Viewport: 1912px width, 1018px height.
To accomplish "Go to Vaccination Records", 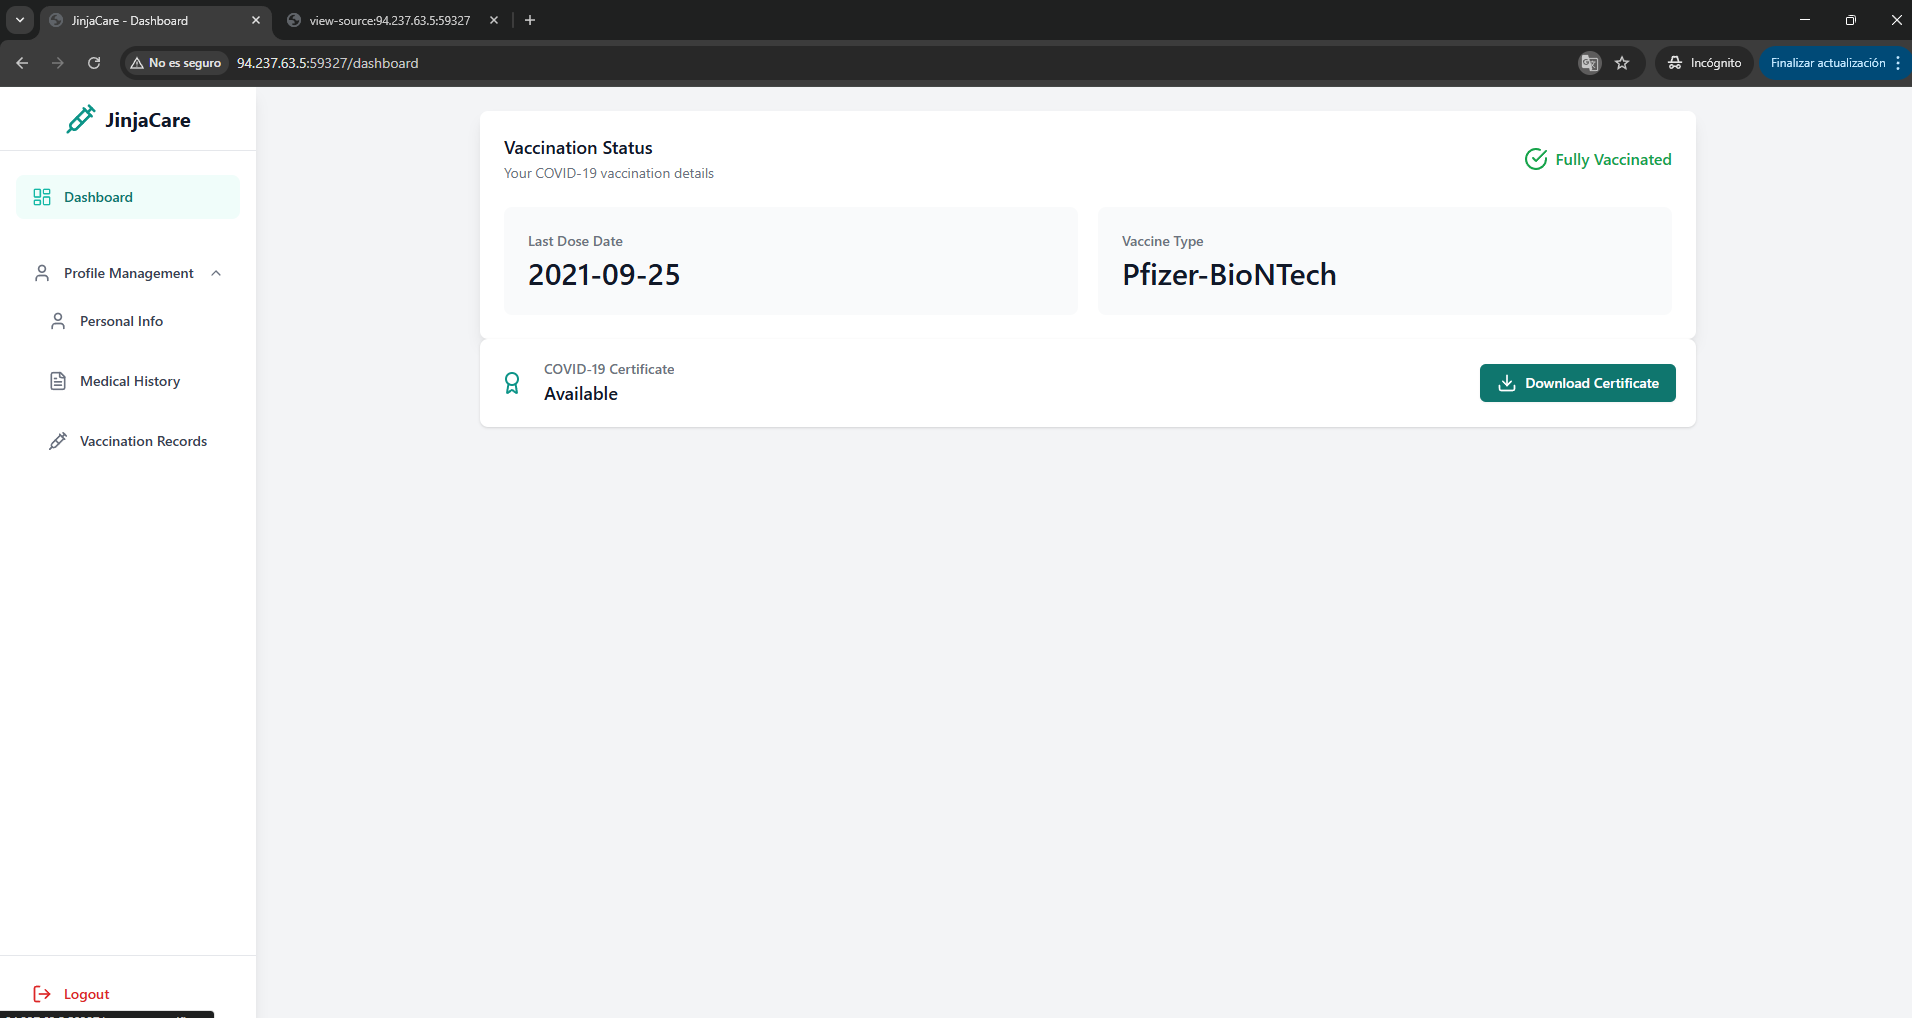I will 143,441.
